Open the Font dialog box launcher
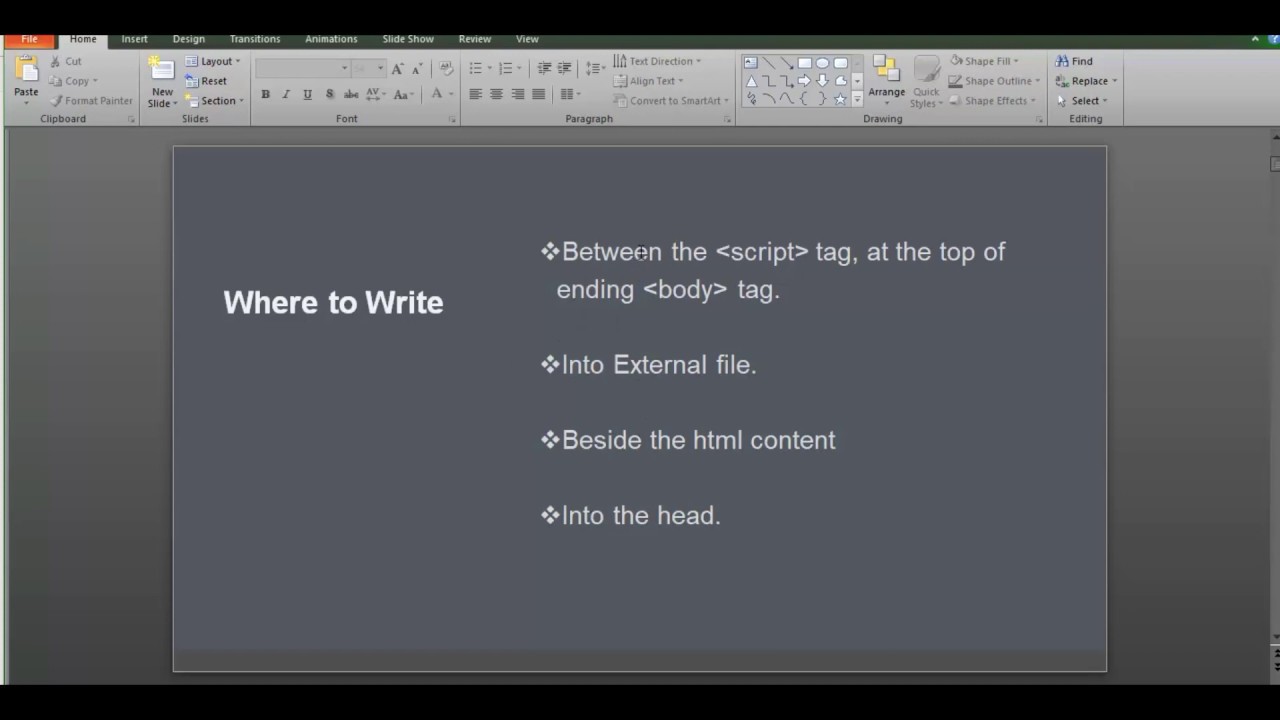 tap(452, 120)
